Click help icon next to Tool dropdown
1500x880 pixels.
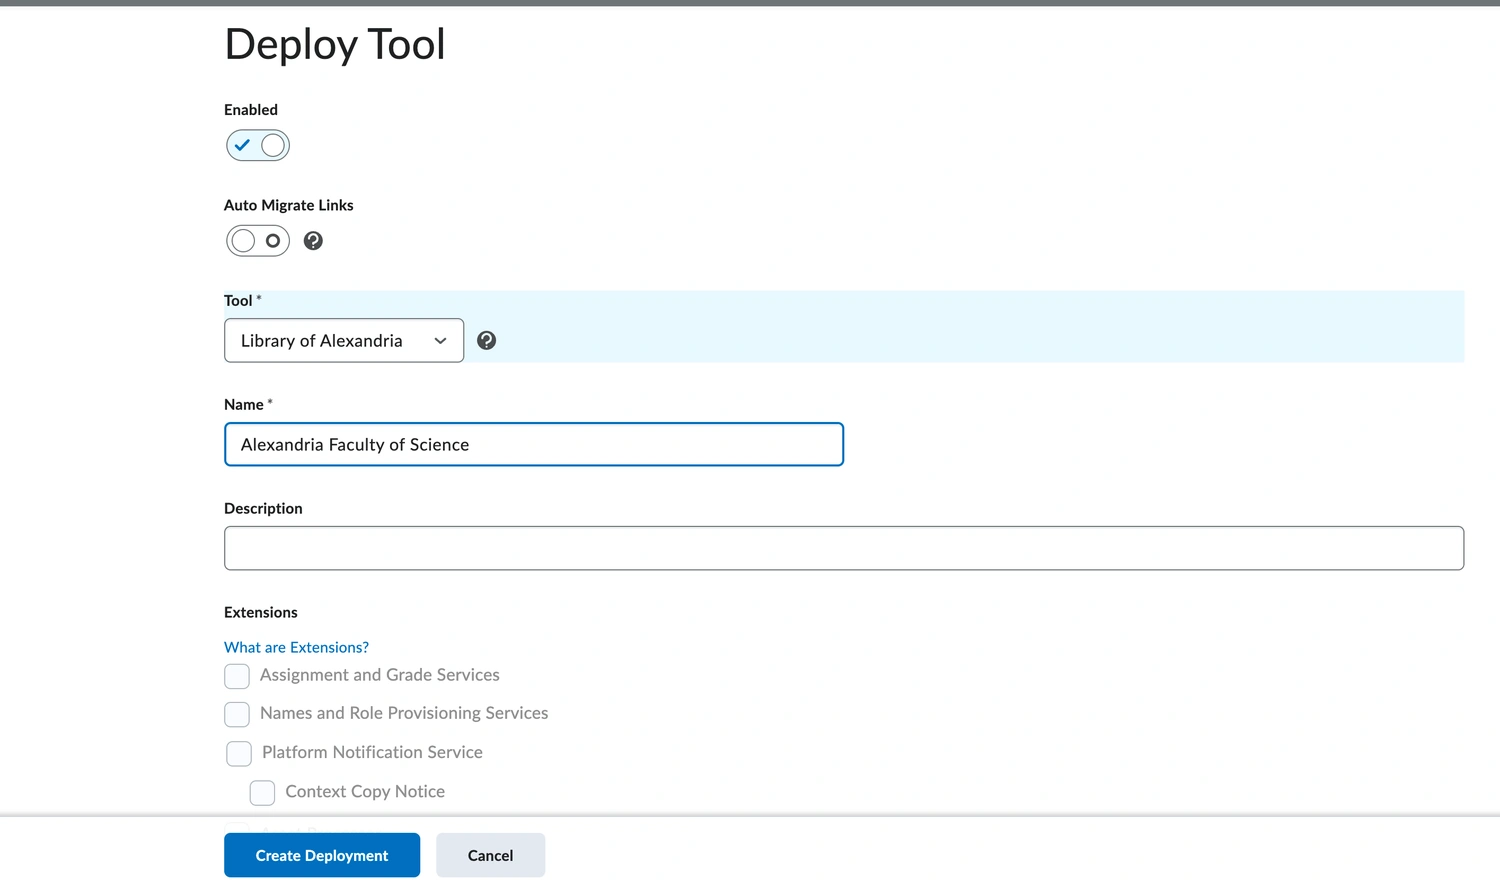click(487, 341)
